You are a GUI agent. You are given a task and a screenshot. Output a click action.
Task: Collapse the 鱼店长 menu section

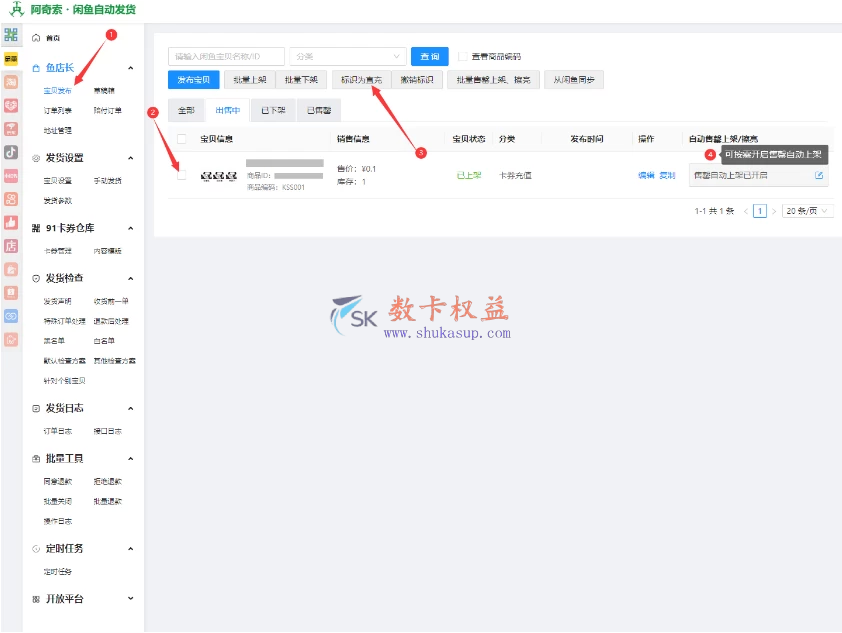(x=130, y=68)
